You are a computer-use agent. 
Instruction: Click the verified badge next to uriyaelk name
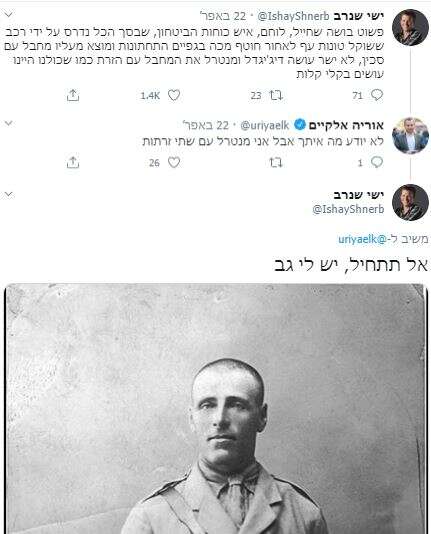pos(300,125)
